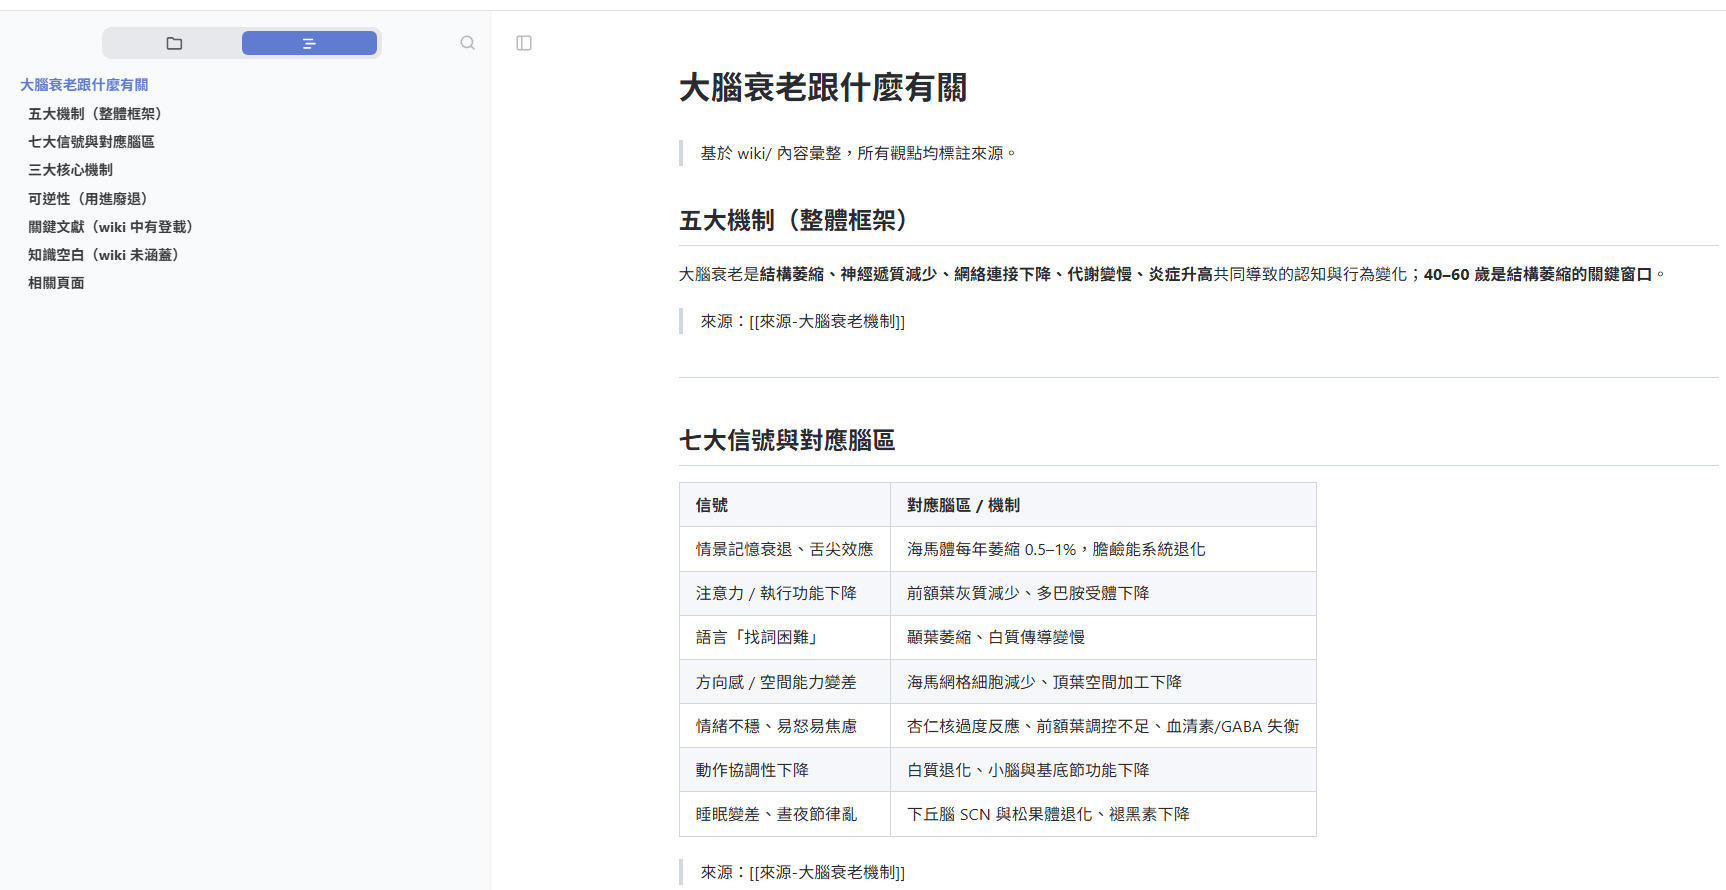The image size is (1726, 890).
Task: Click the 七大信號與對應腦區 document heading
Action: coord(787,440)
